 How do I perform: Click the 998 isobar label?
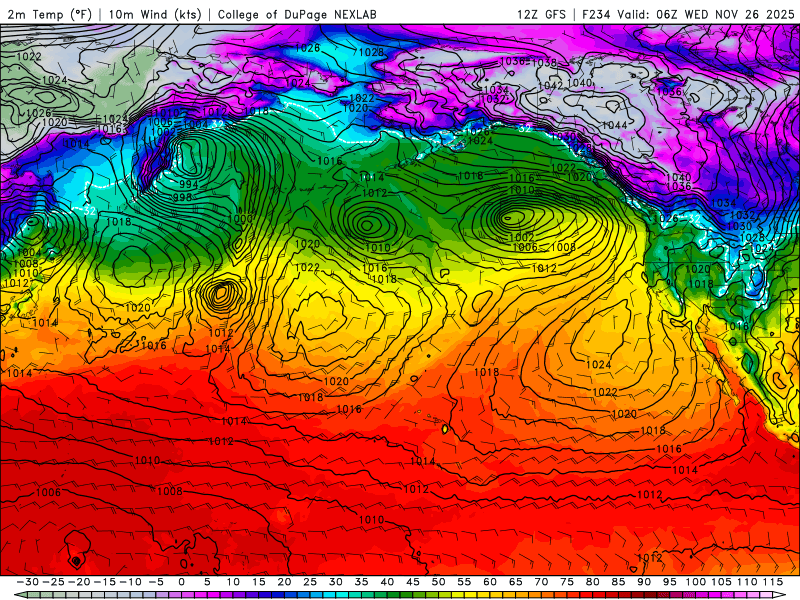click(182, 197)
